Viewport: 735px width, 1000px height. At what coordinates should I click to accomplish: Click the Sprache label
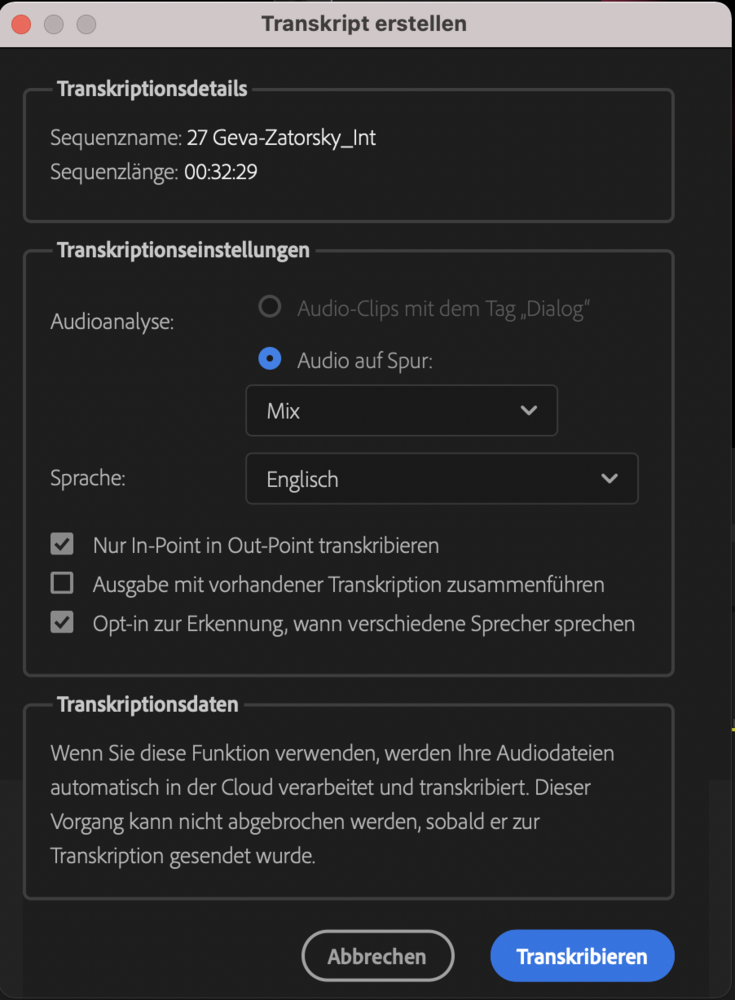[x=88, y=478]
